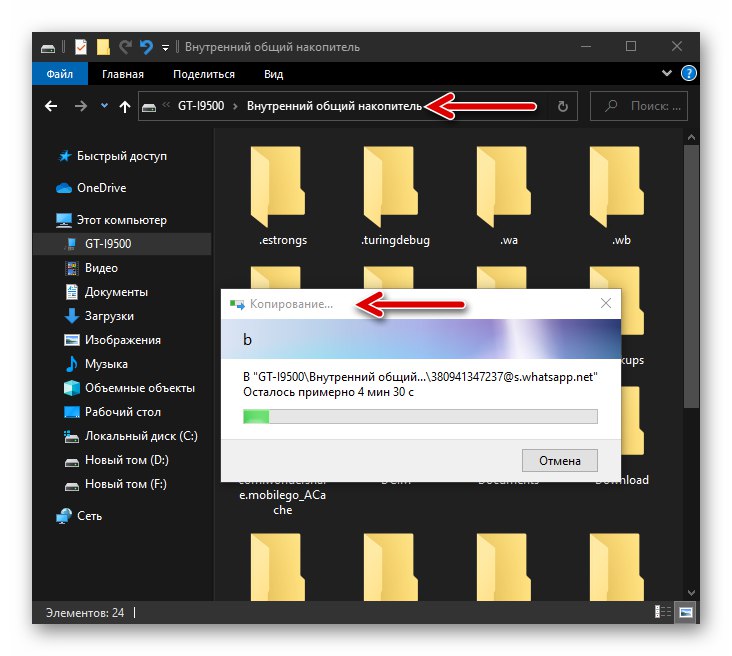Refresh the folder with the refresh icon
The height and width of the screenshot is (656, 732).
tap(563, 106)
